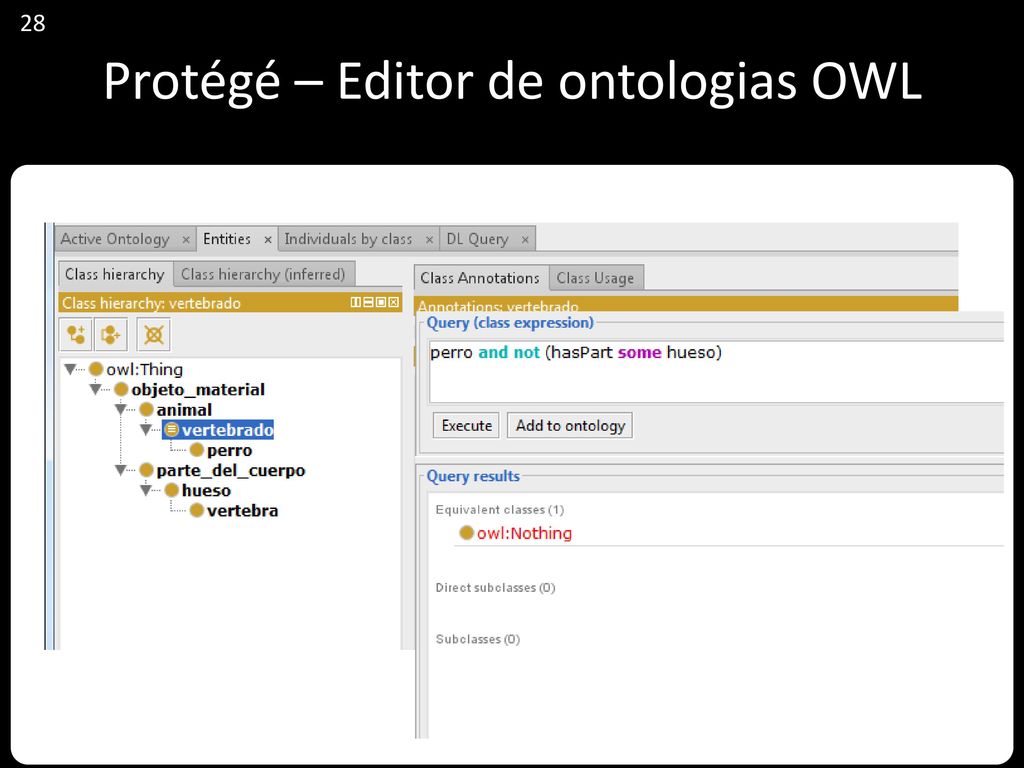Click the objeto_material class circle icon

point(121,390)
